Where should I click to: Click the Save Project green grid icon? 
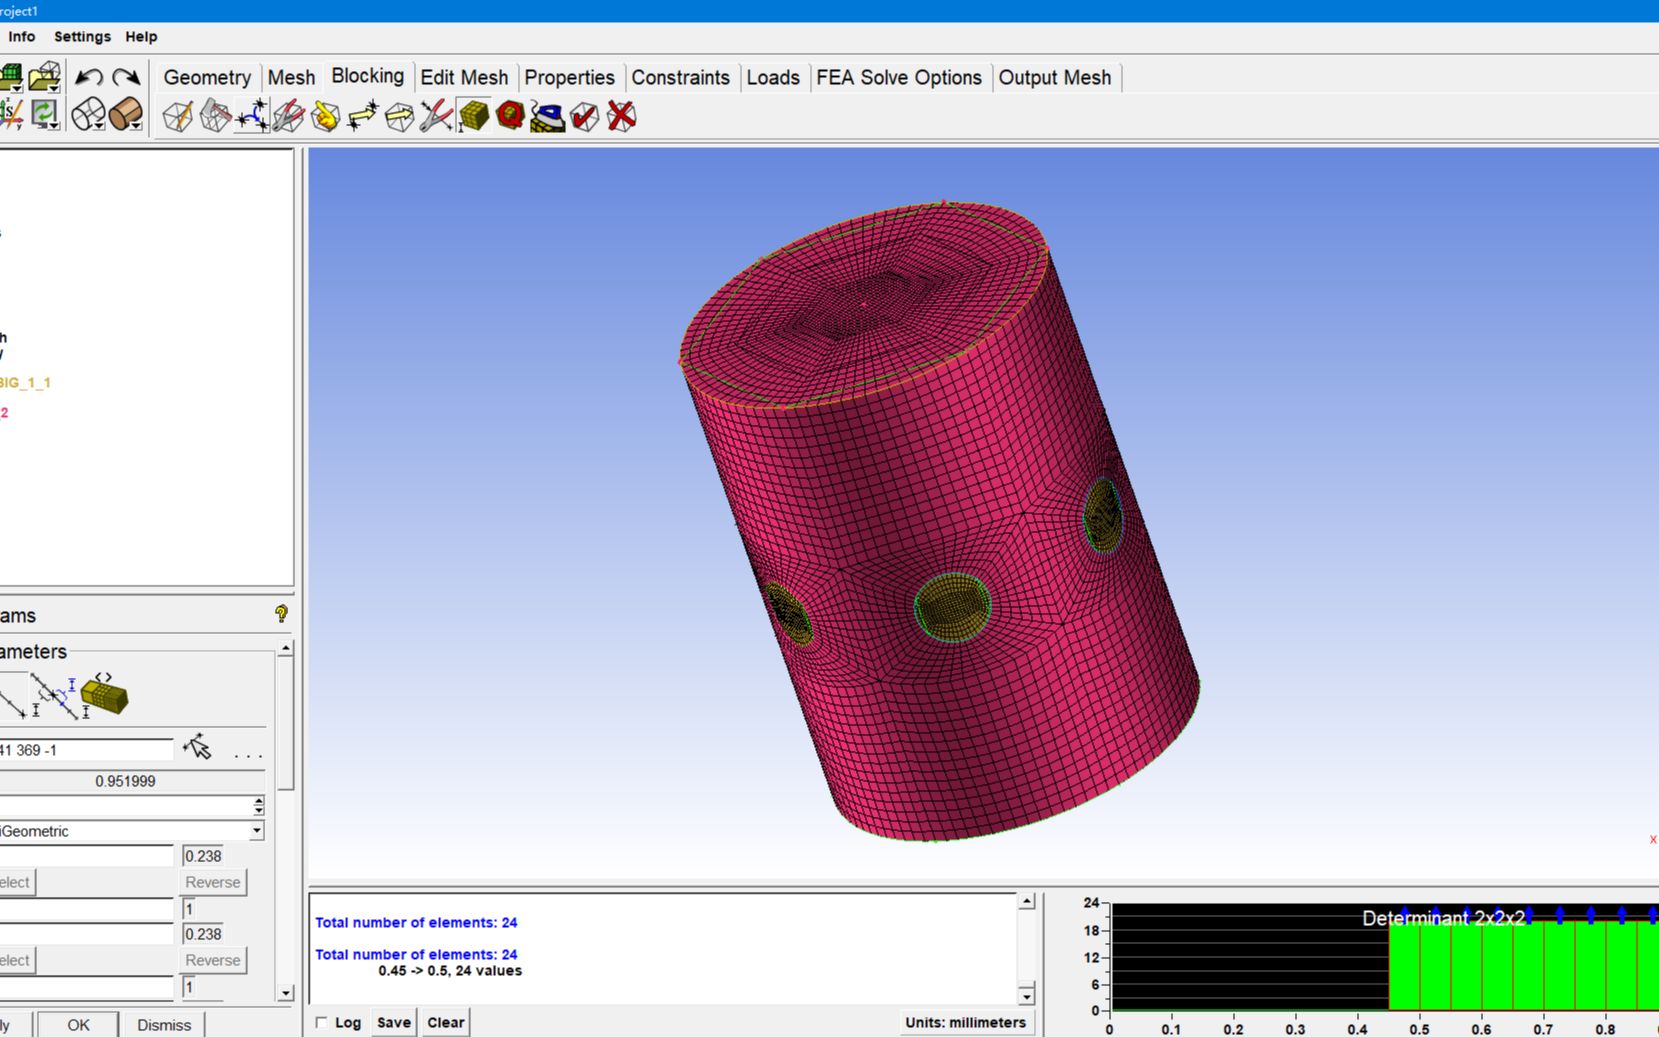(11, 77)
